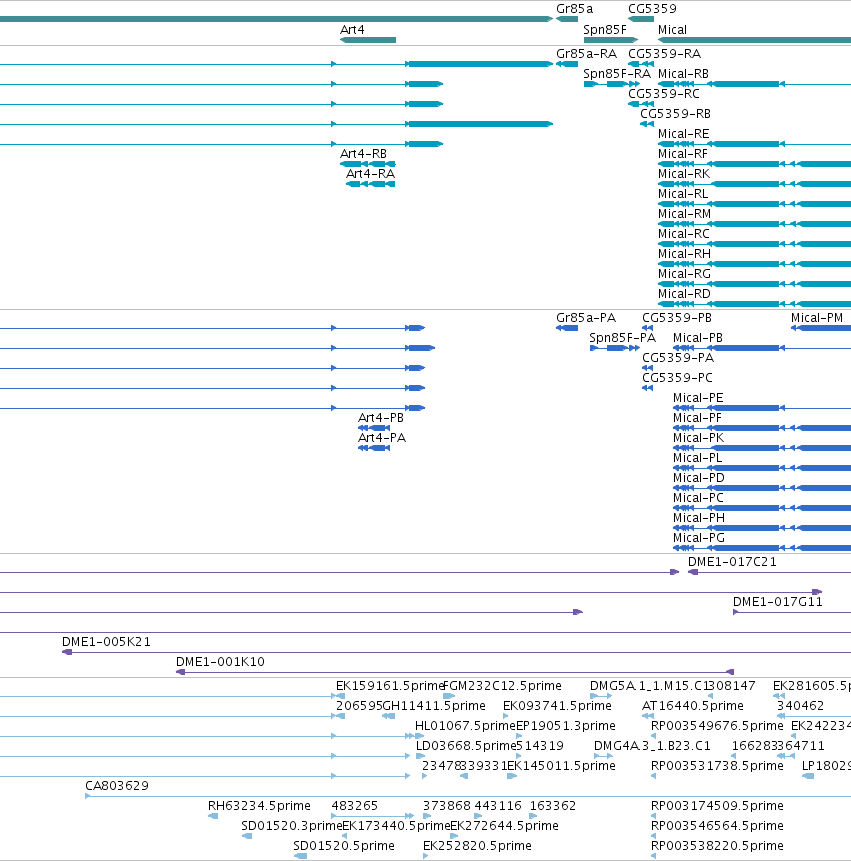Click the Spn85F-PA protein feature
Viewport: 851px width, 861px height.
[614, 348]
